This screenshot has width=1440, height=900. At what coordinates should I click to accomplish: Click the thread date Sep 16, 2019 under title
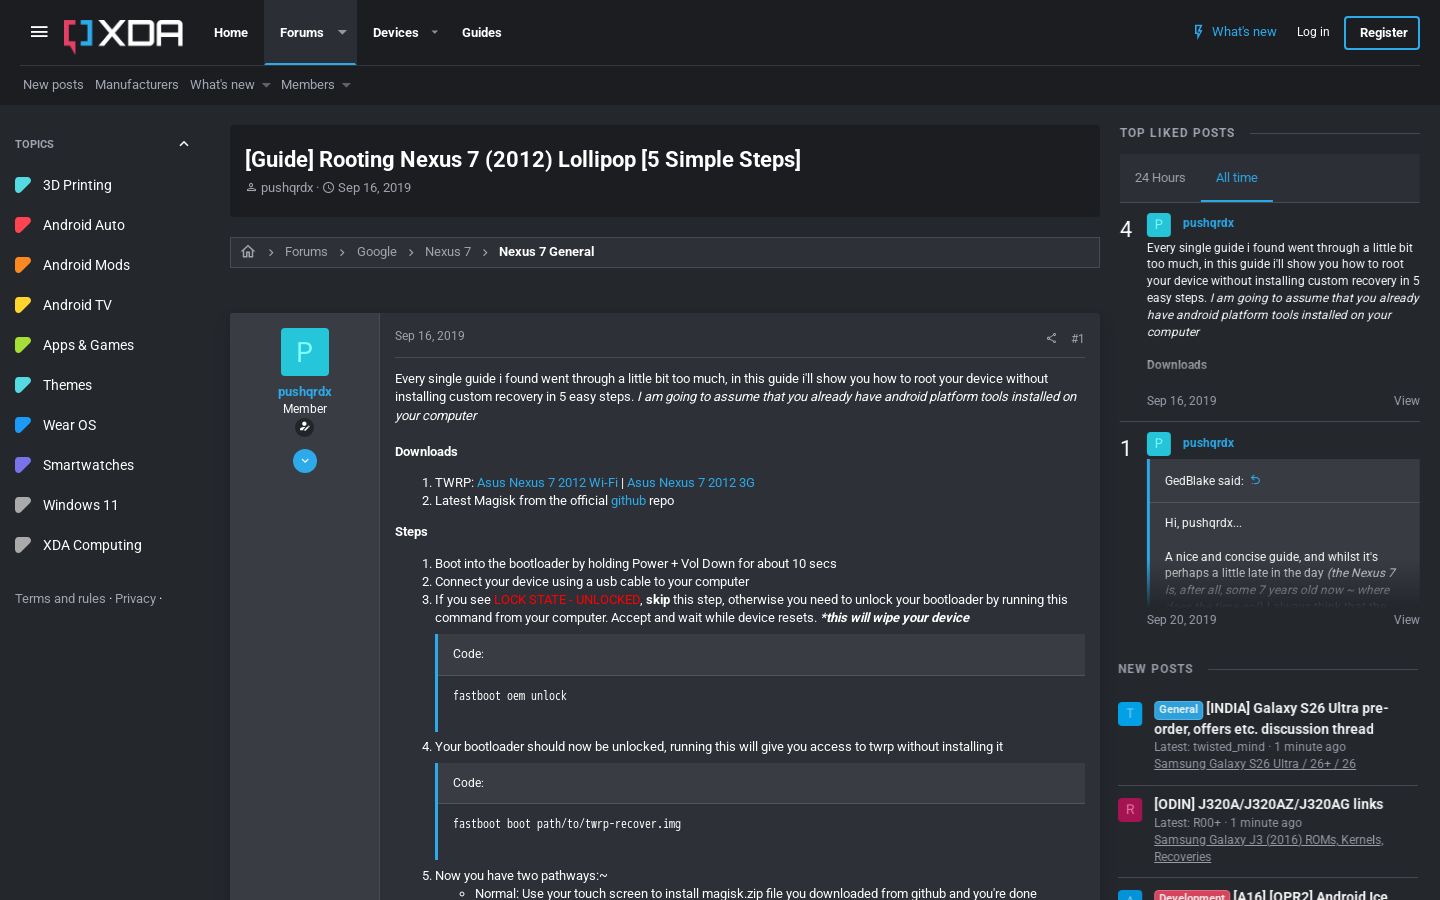(x=374, y=188)
